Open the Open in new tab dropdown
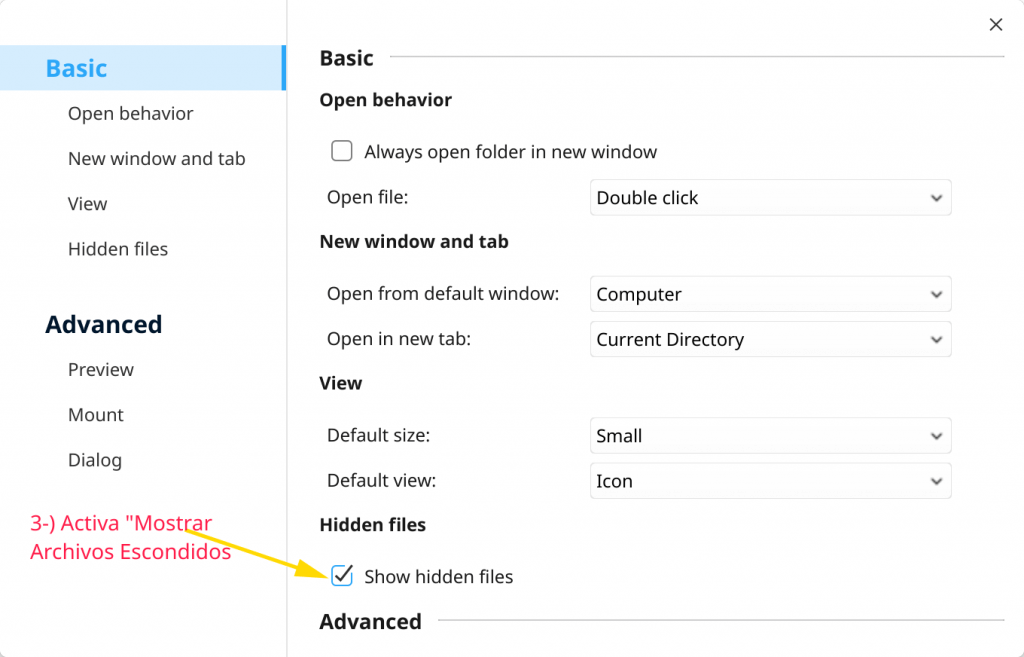The width and height of the screenshot is (1024, 657). pos(770,340)
